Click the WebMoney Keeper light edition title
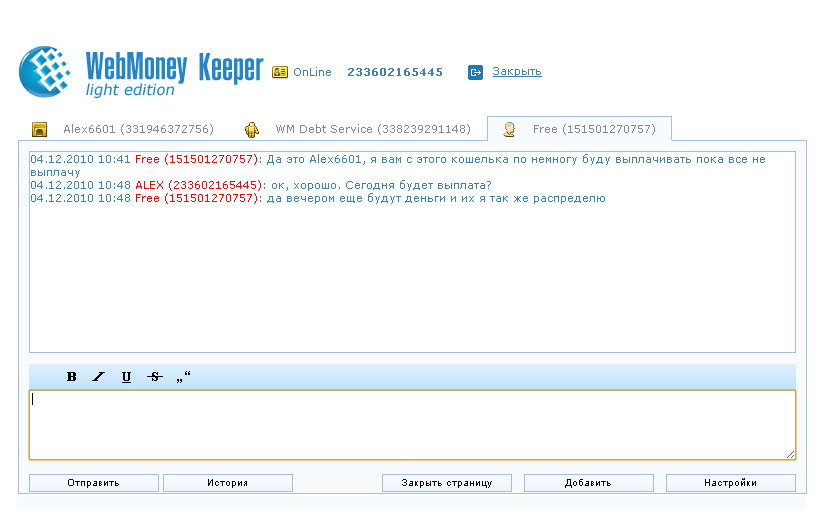This screenshot has height=530, width=832. point(175,73)
